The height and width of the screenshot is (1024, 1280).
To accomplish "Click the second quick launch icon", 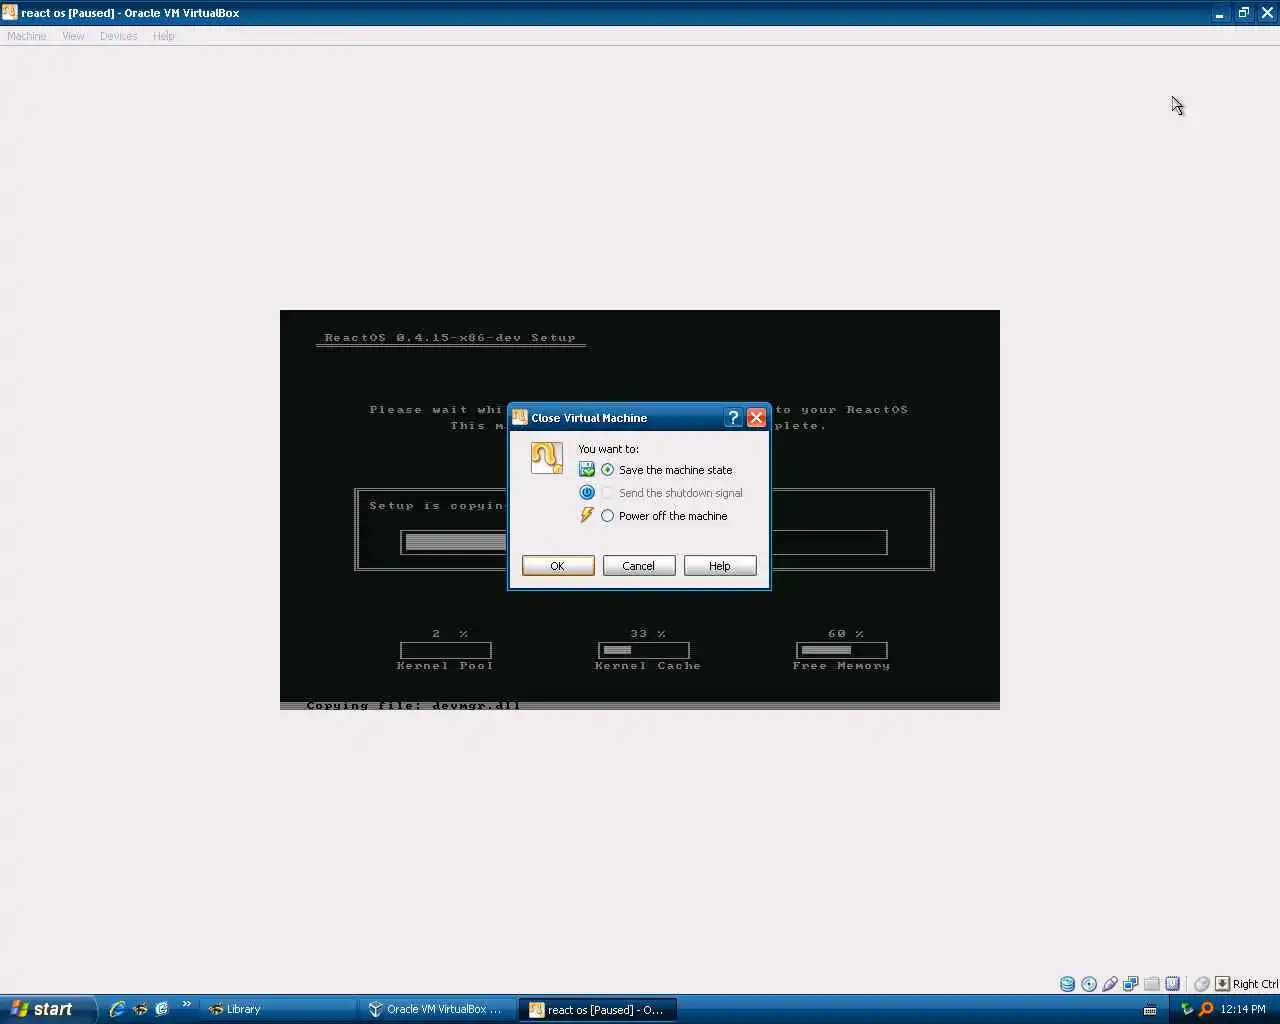I will [x=140, y=1009].
